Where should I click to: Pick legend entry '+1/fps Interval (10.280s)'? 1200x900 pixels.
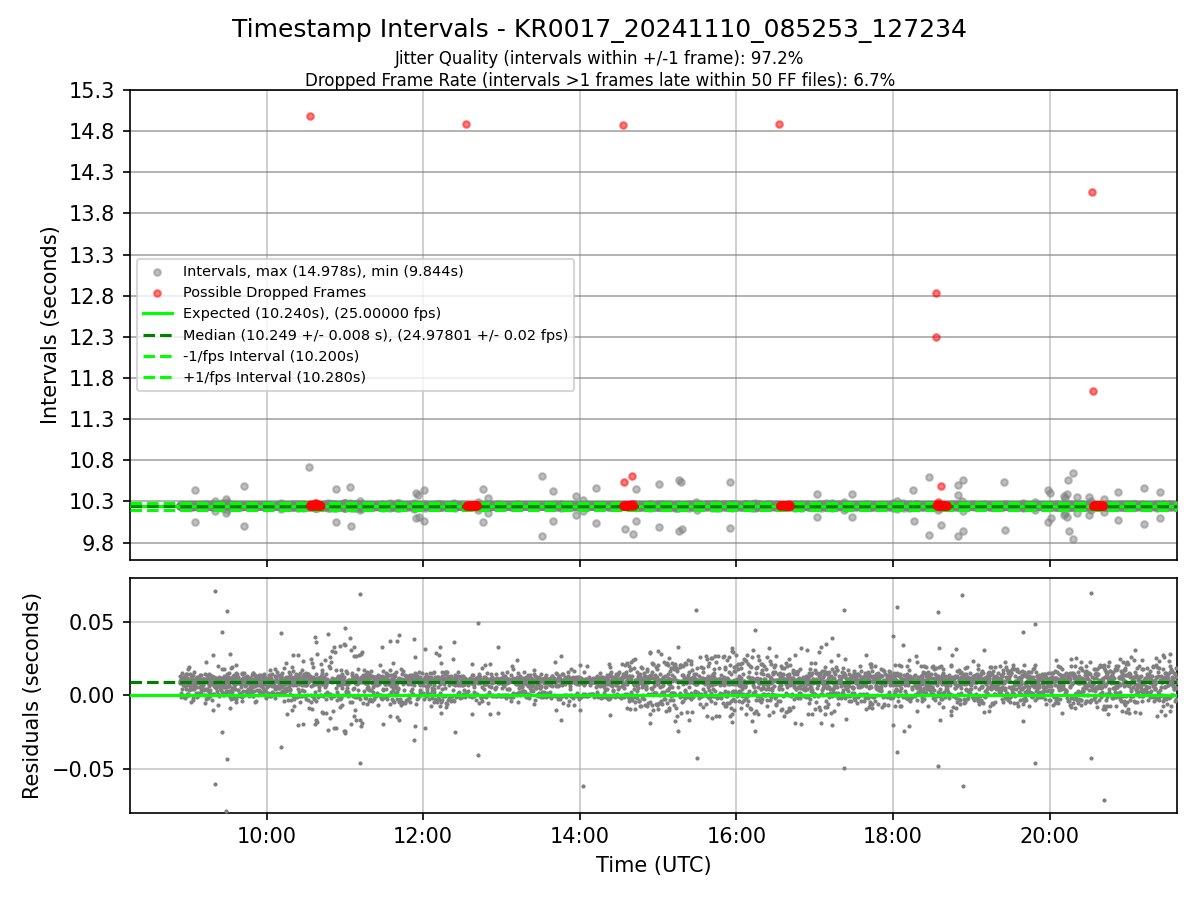pyautogui.click(x=274, y=377)
